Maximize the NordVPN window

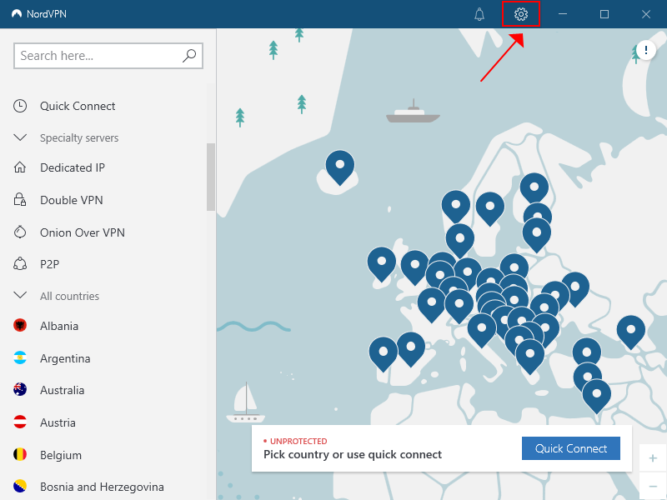(x=604, y=14)
